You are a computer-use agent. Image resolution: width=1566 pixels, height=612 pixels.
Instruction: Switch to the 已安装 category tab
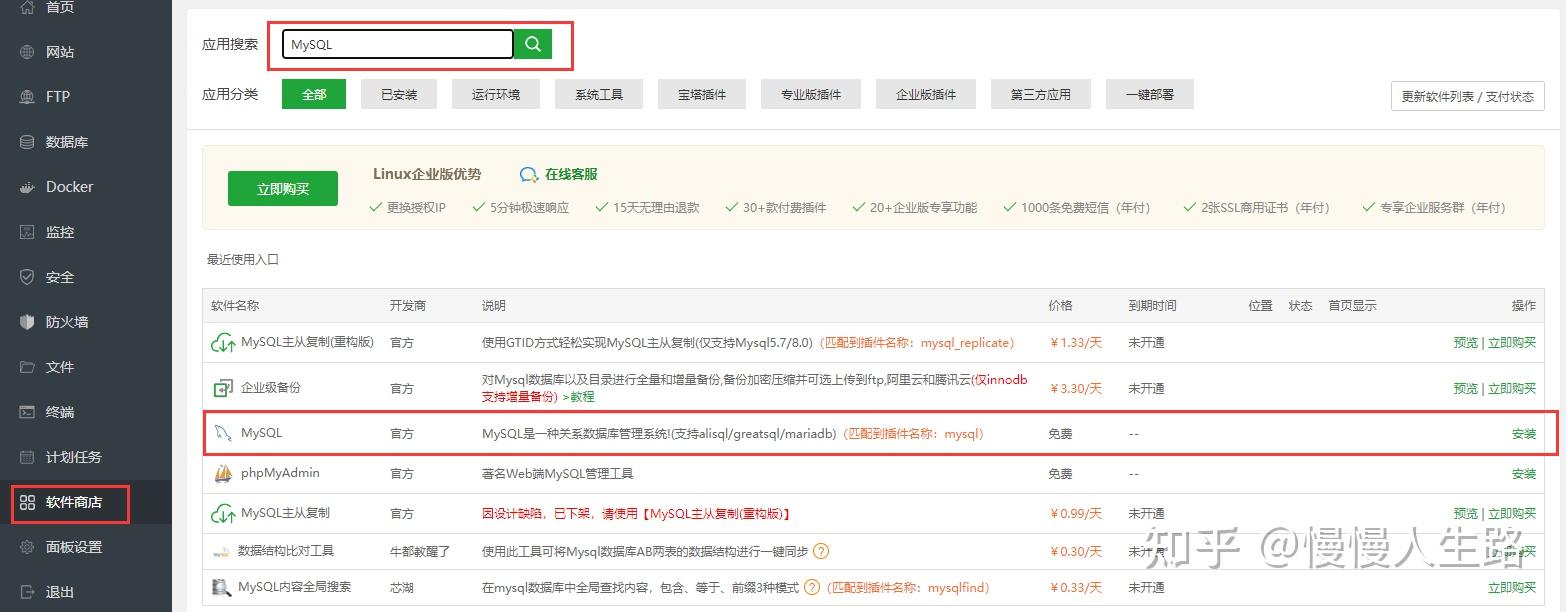[399, 94]
